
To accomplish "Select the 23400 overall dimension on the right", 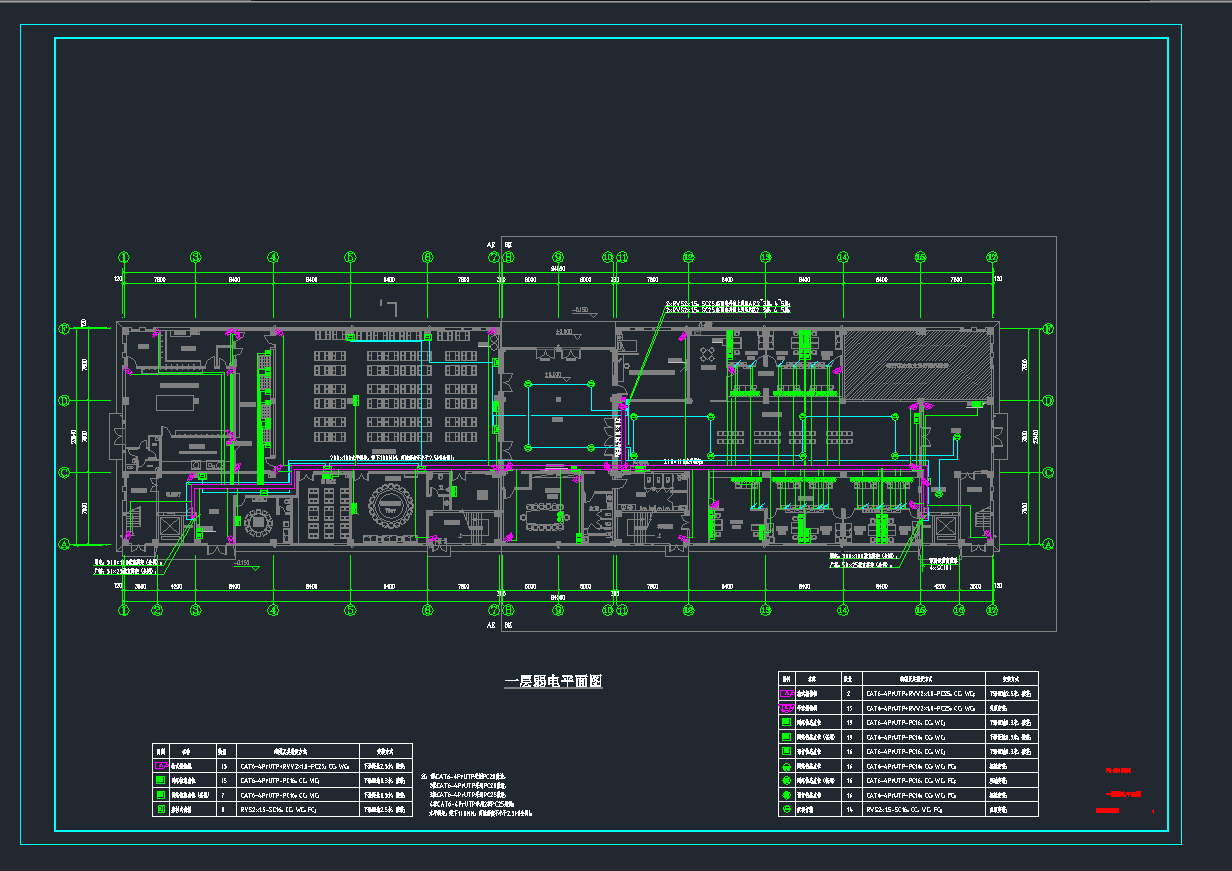I will tap(1024, 436).
